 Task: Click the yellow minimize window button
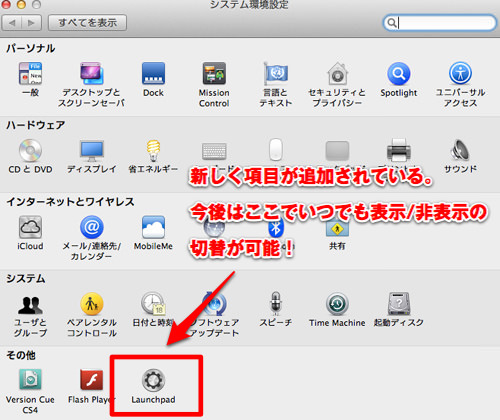pyautogui.click(x=21, y=4)
